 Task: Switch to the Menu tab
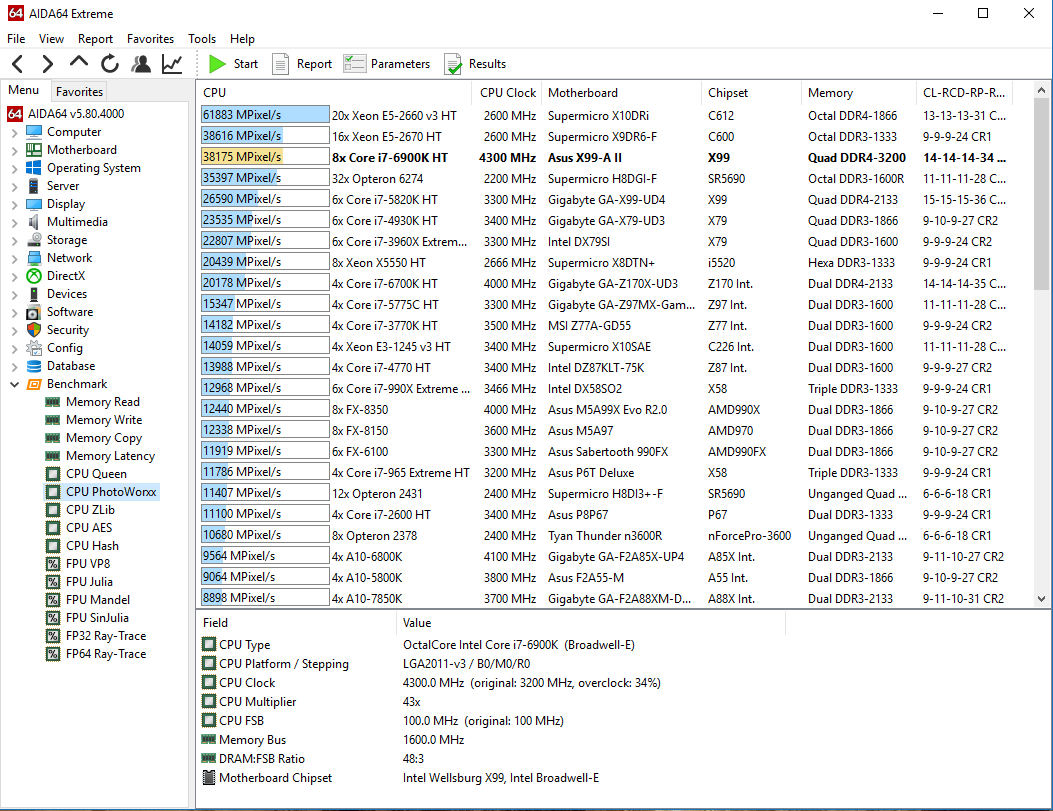(x=24, y=90)
